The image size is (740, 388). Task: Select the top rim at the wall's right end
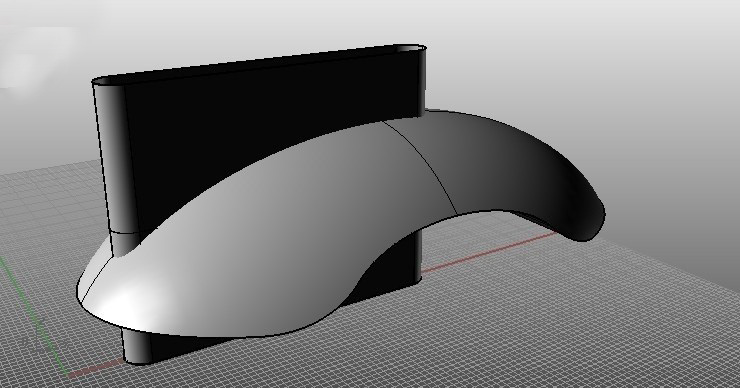point(410,47)
